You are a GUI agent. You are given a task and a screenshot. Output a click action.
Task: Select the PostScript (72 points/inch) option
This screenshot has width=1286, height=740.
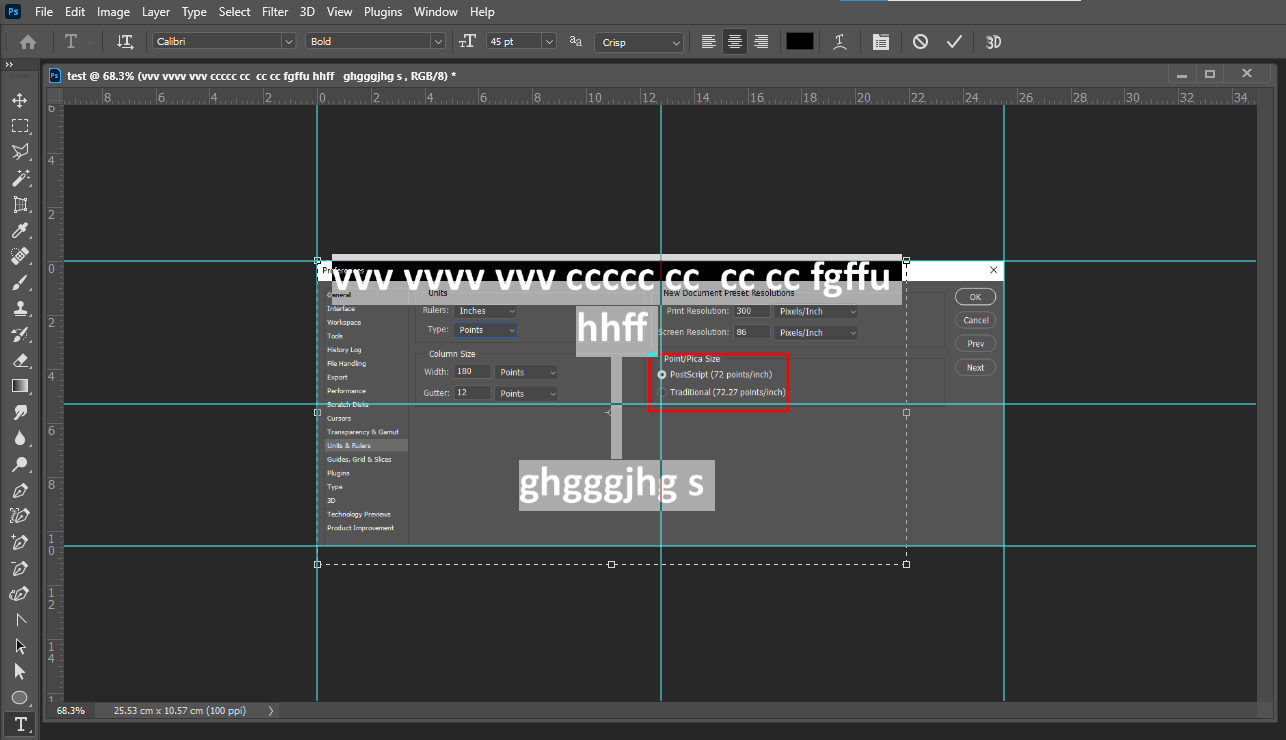pos(661,375)
